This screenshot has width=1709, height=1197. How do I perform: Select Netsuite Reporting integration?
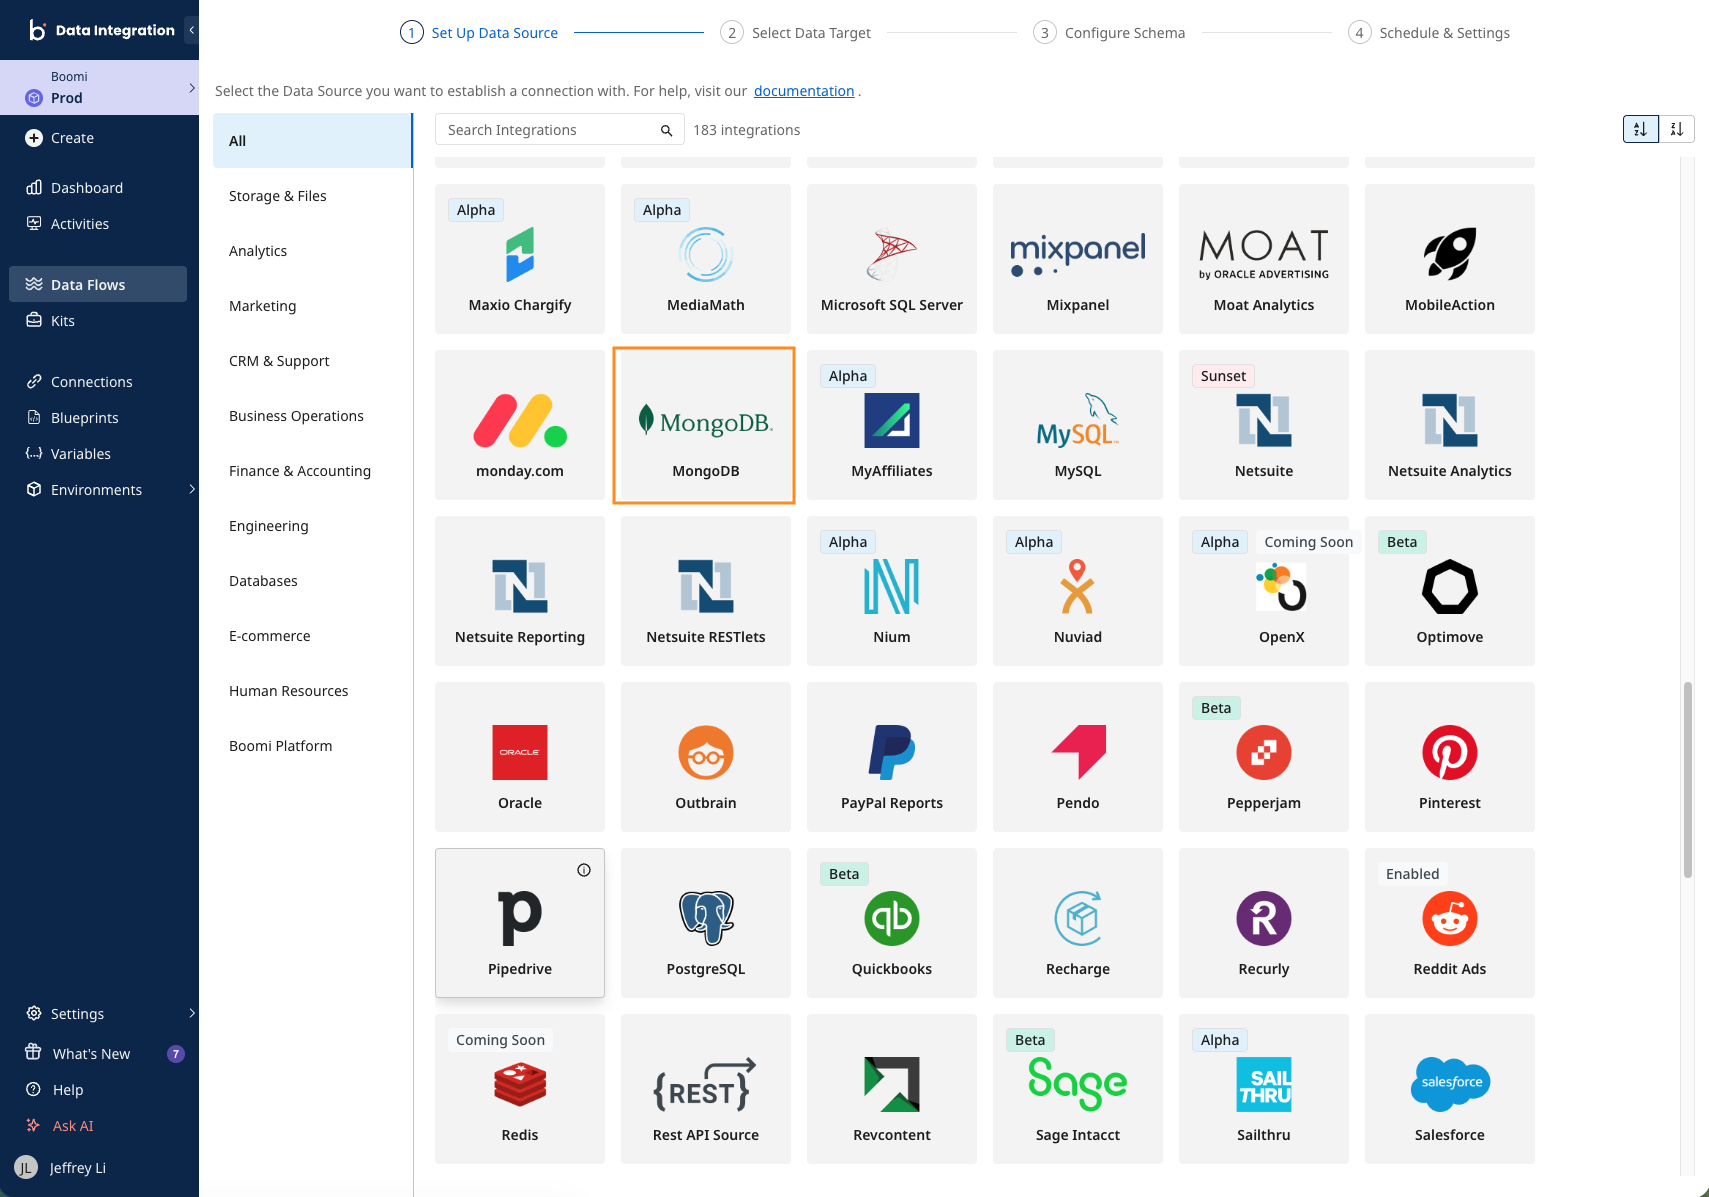click(x=520, y=591)
